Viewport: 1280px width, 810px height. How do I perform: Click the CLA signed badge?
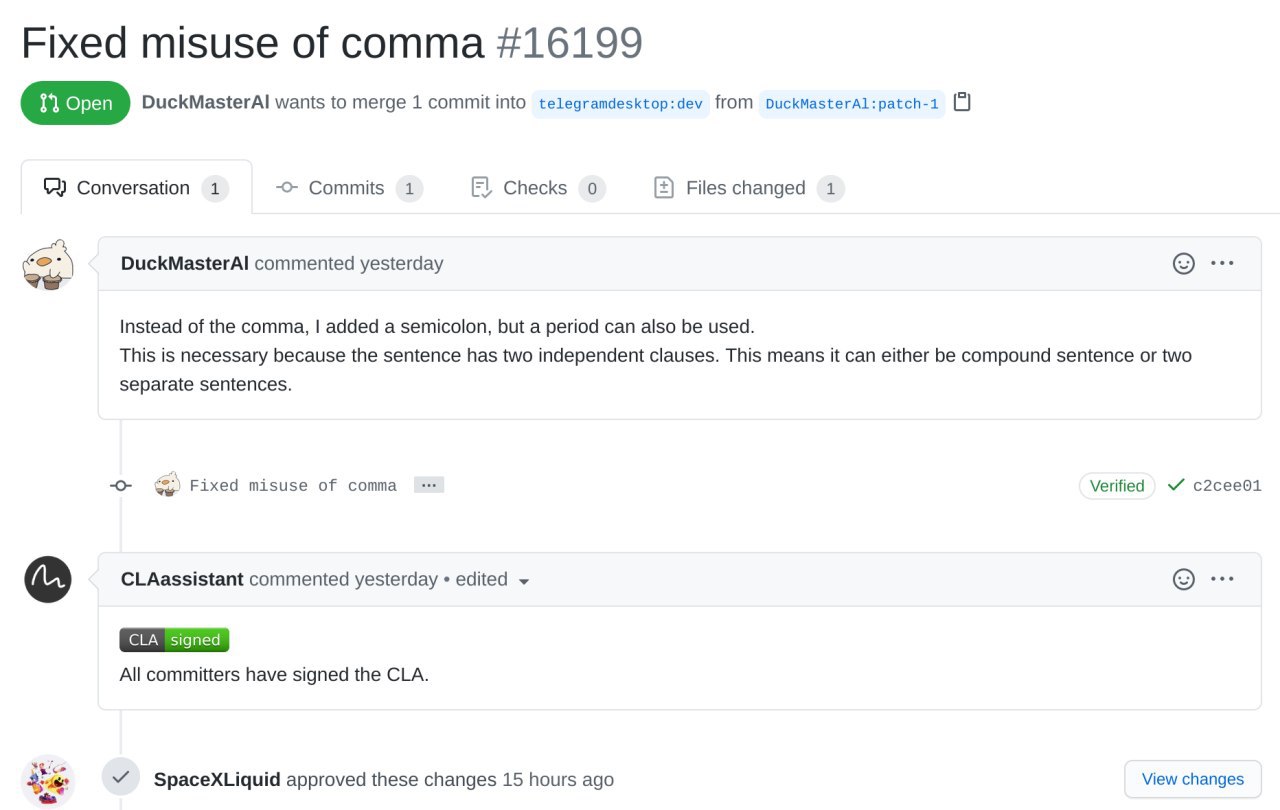click(174, 640)
